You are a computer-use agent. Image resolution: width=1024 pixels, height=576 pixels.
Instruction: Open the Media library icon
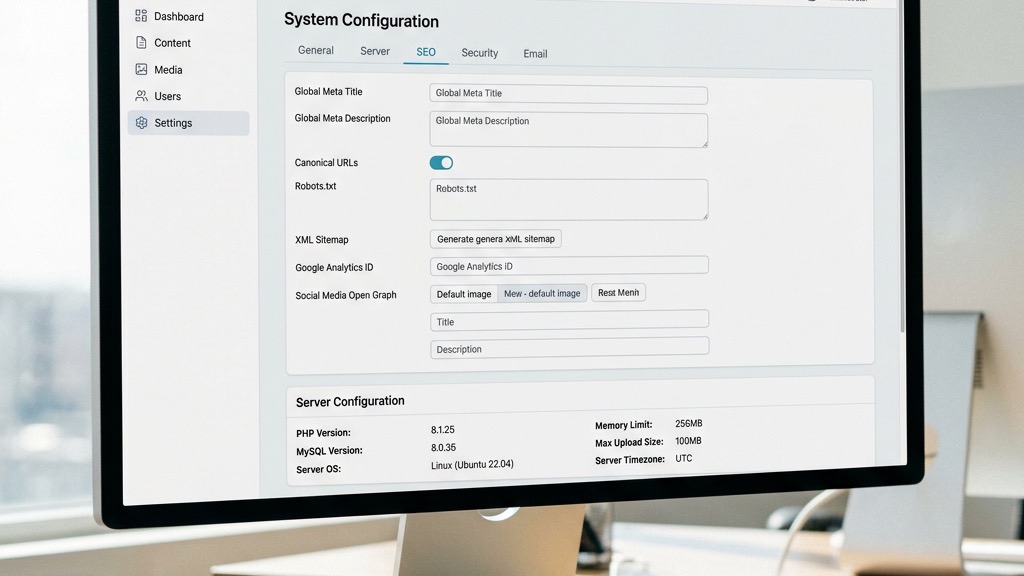(x=142, y=69)
